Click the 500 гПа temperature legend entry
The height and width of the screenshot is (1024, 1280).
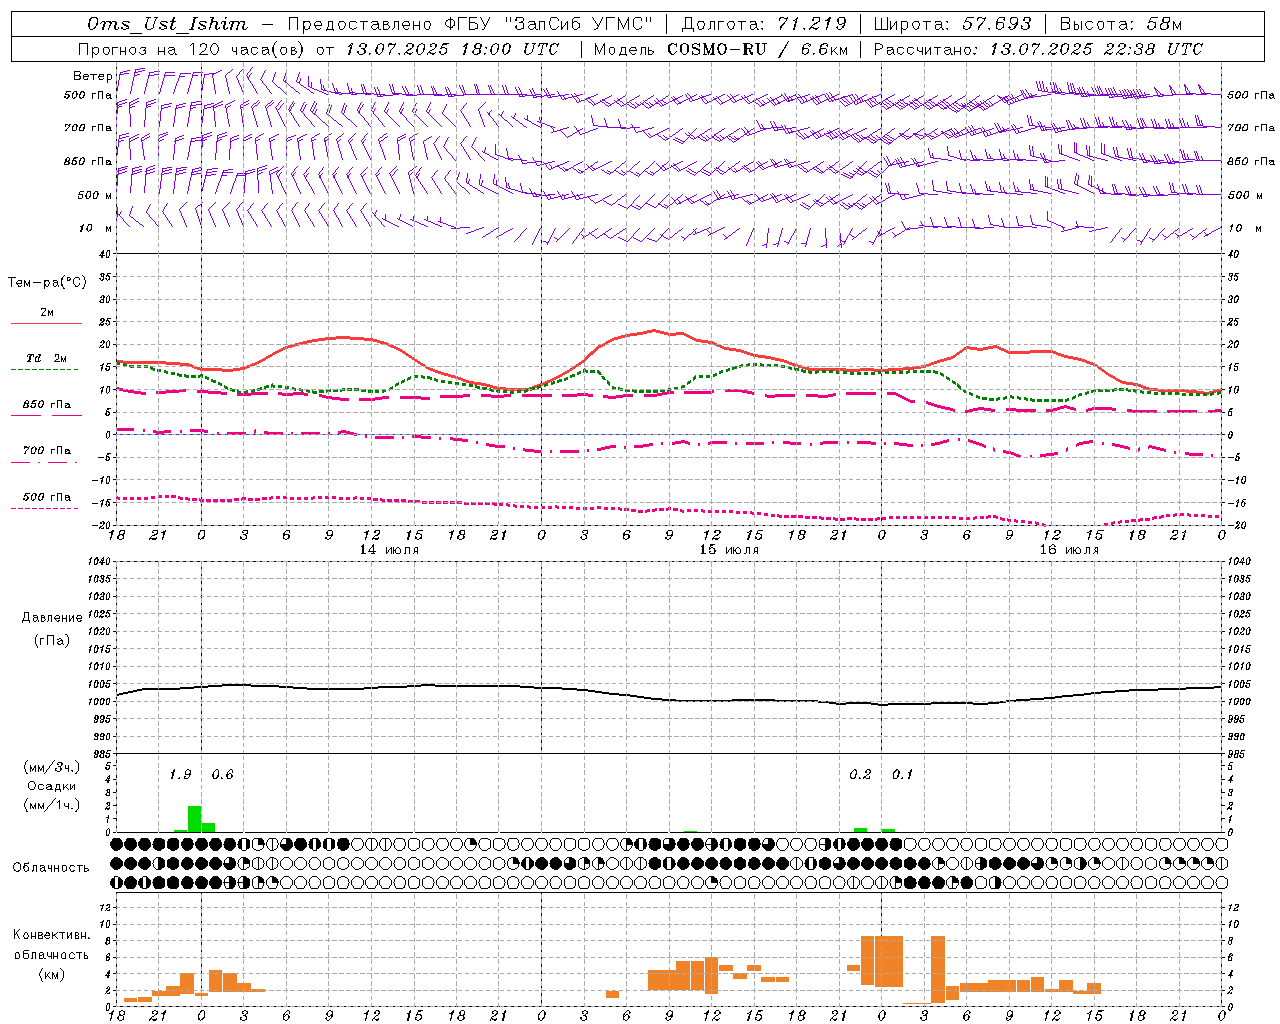(47, 497)
